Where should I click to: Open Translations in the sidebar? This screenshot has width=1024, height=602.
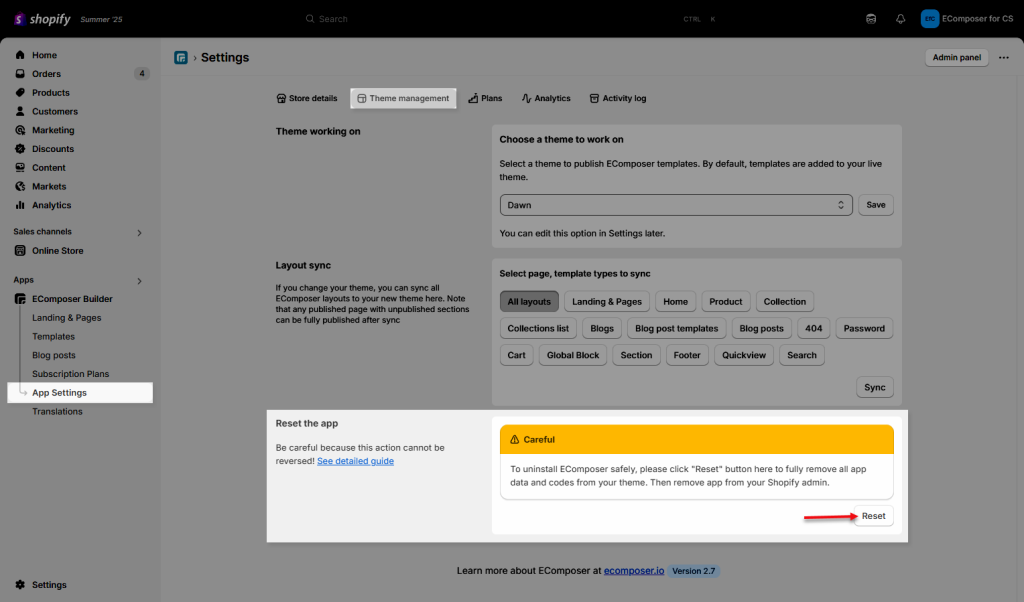pyautogui.click(x=57, y=411)
